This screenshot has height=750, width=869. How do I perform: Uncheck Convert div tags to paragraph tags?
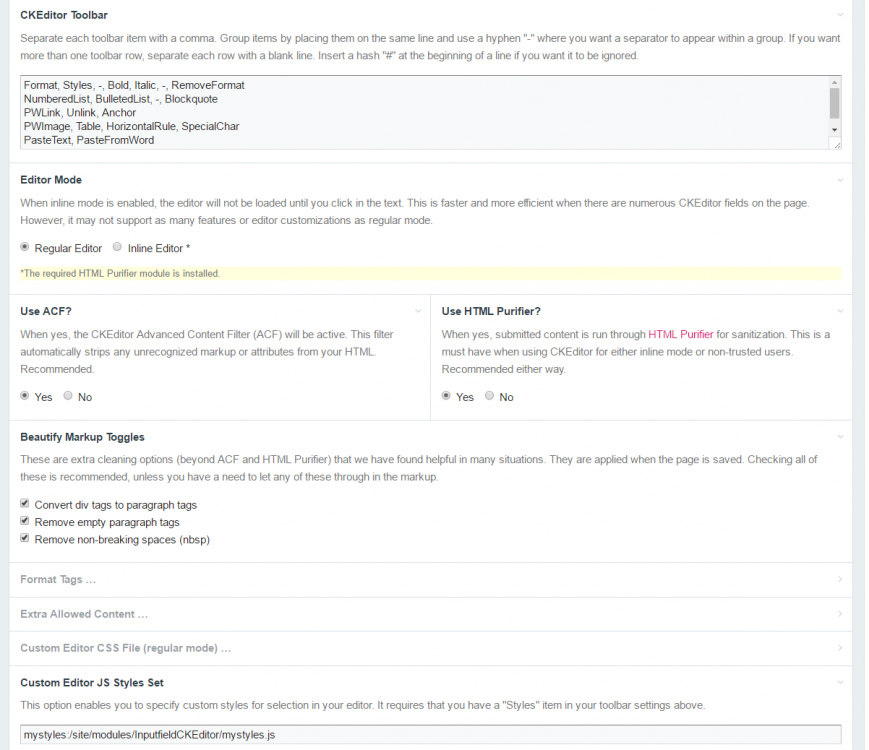26,504
